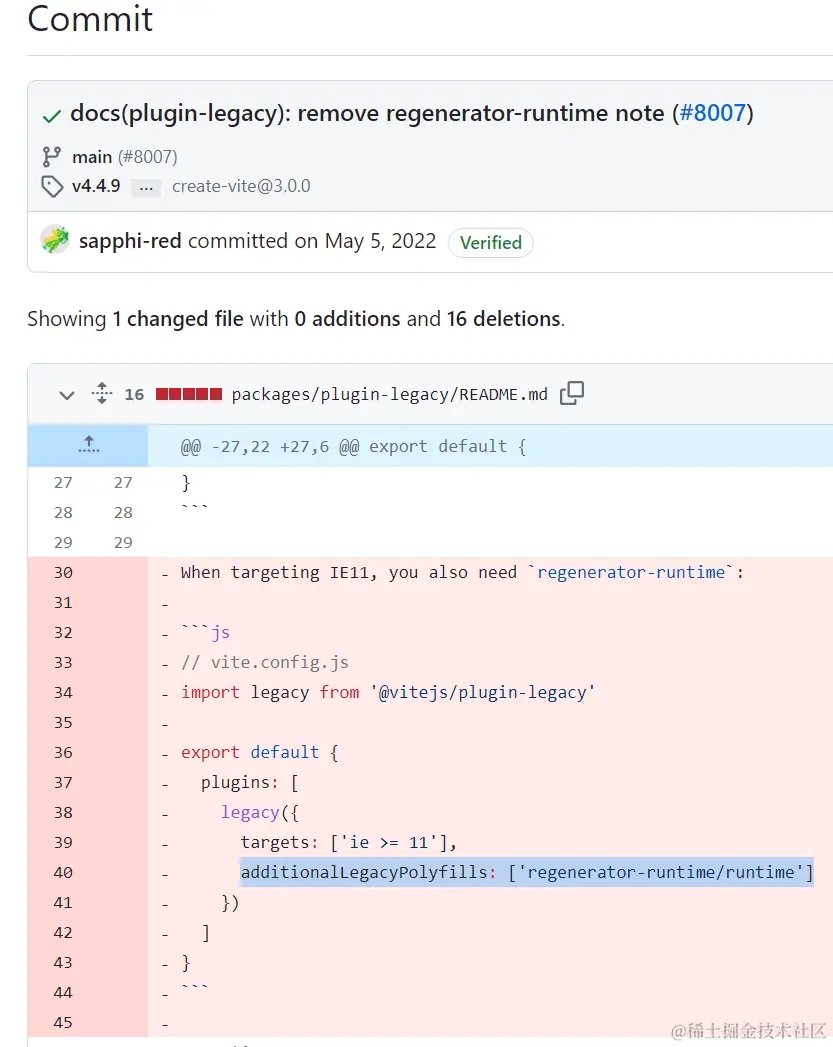Expand hidden lines above the diff hunk
This screenshot has height=1047, width=833.
click(x=88, y=445)
